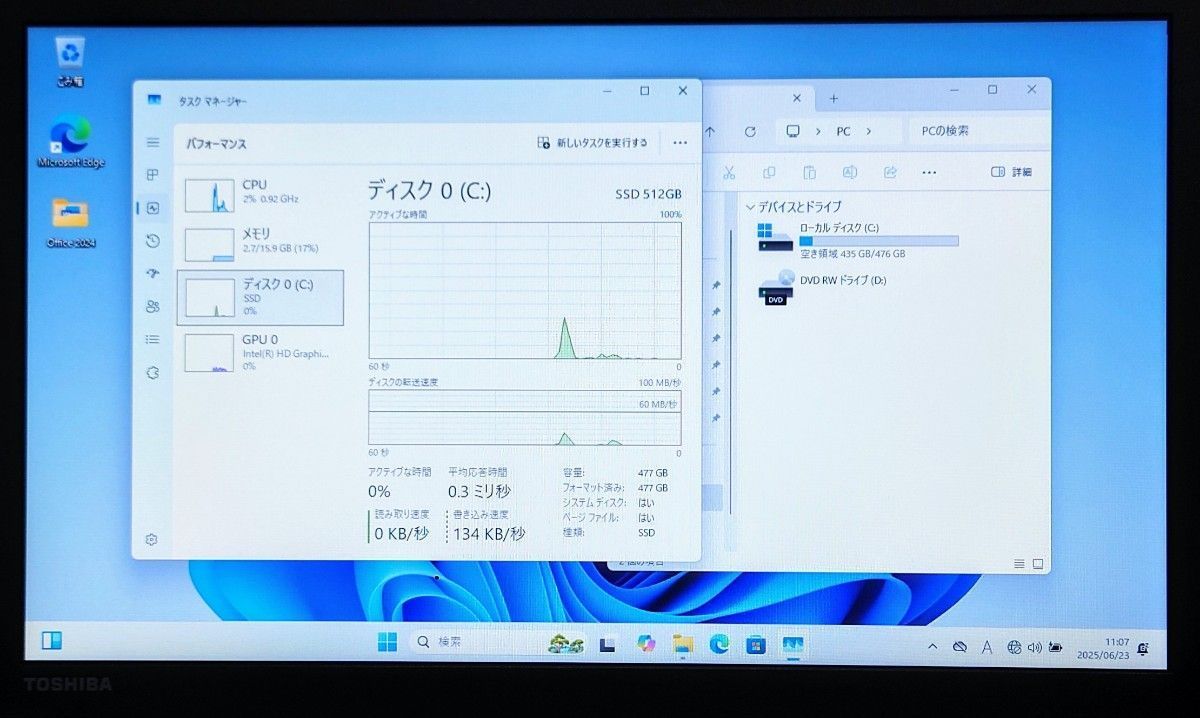The height and width of the screenshot is (718, 1200).
Task: Open App history via the clock icon
Action: click(152, 241)
